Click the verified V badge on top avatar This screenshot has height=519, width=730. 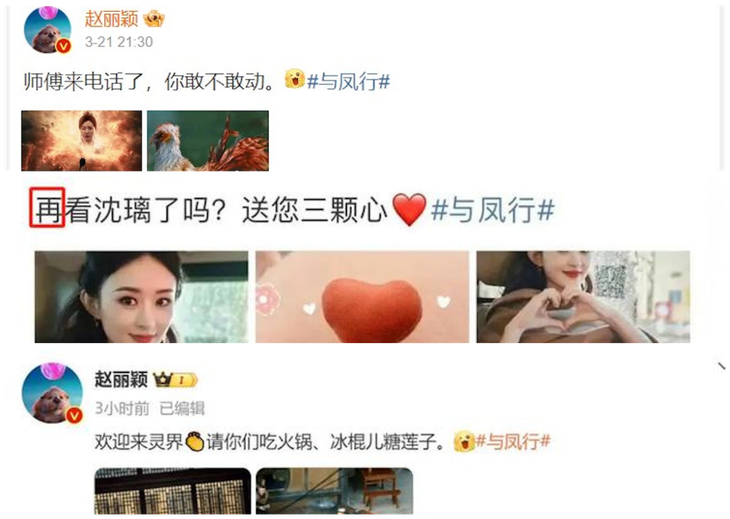(x=64, y=46)
